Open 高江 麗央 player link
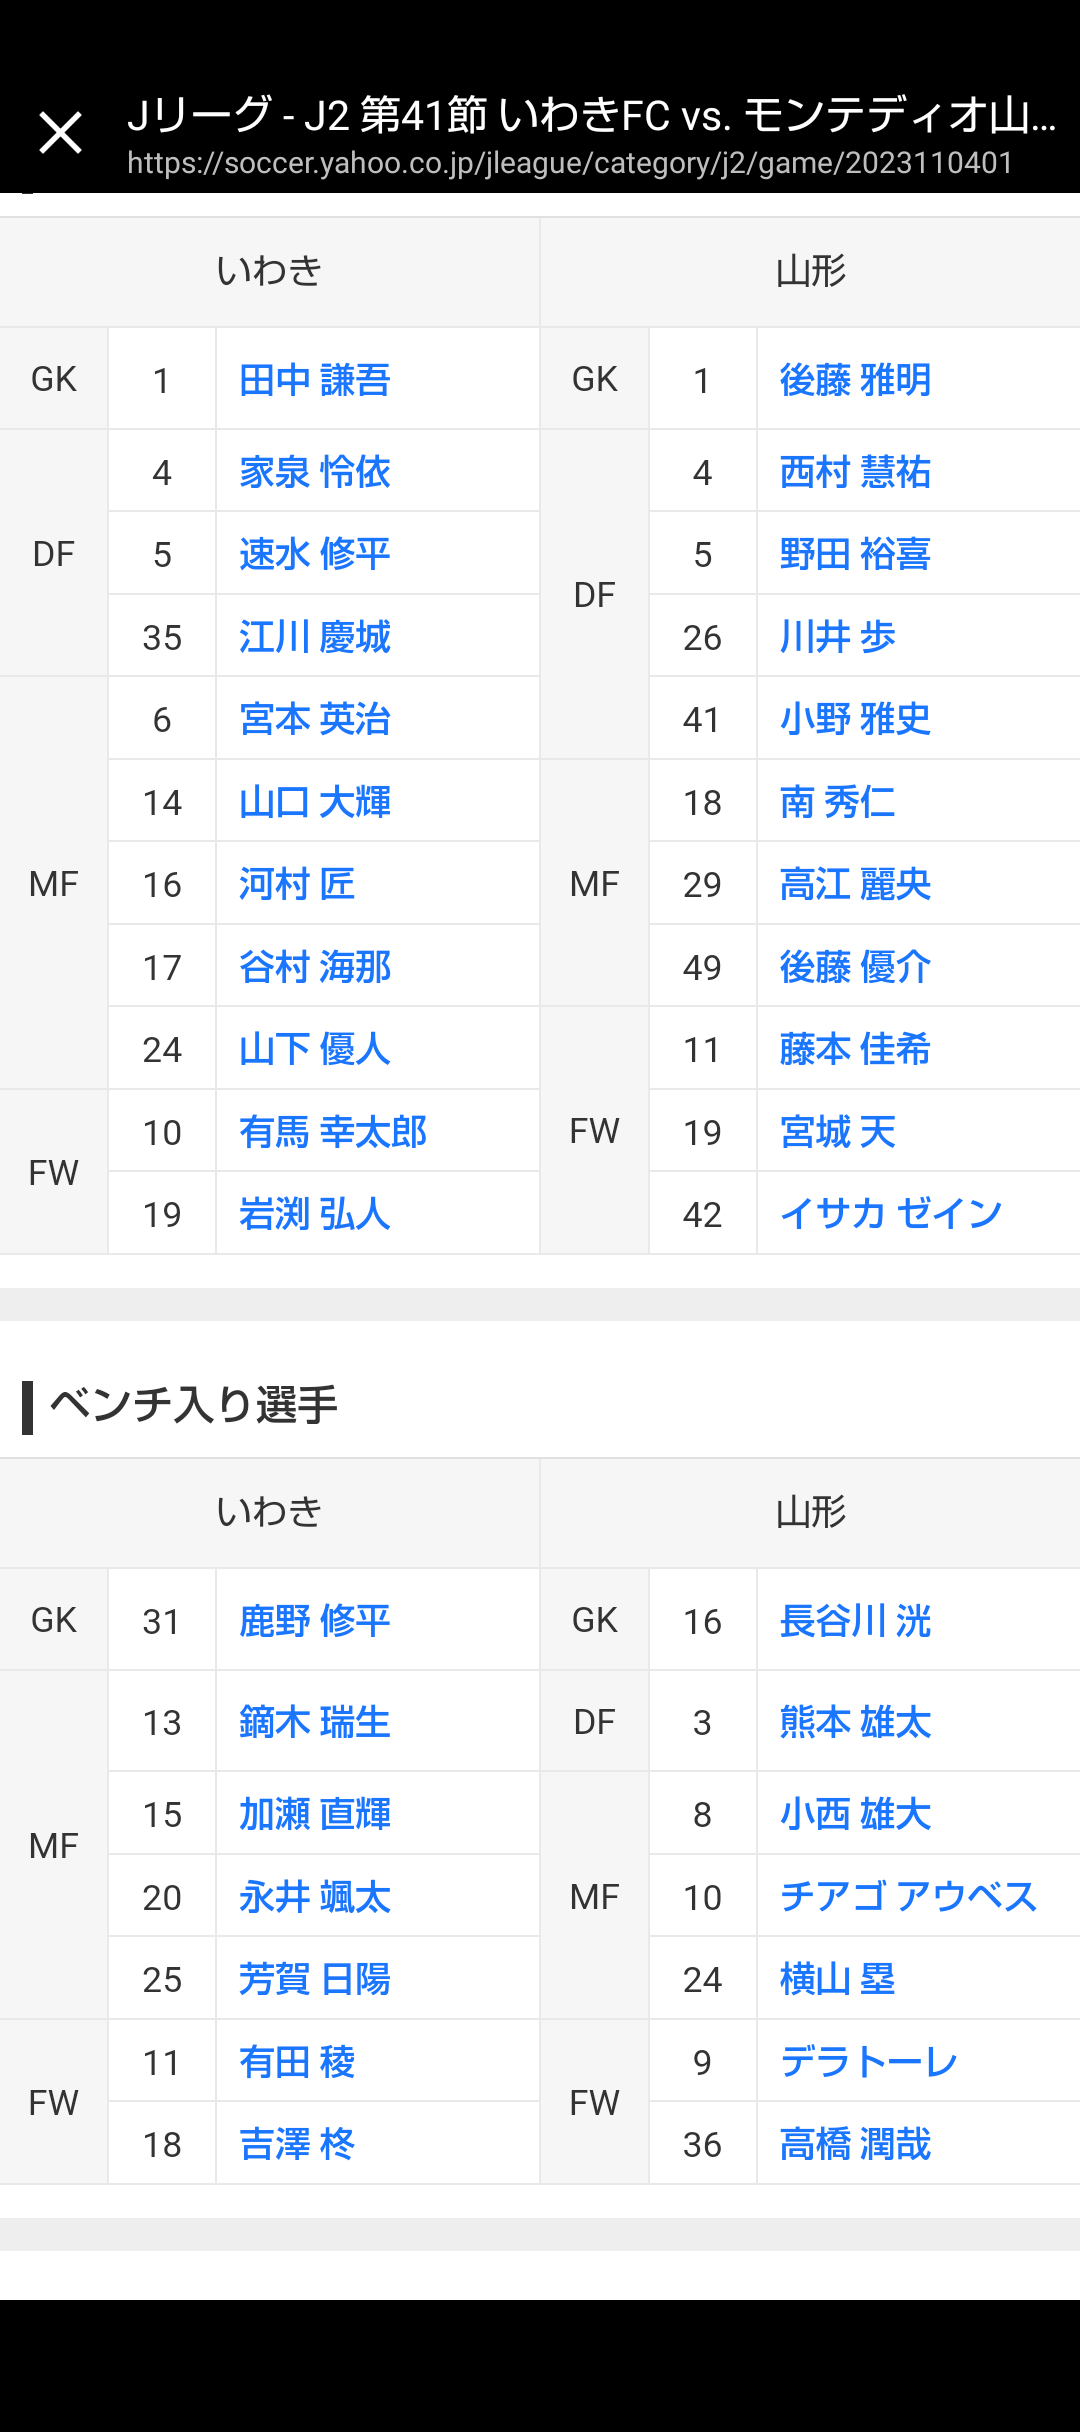The height and width of the screenshot is (2432, 1080). (x=855, y=884)
